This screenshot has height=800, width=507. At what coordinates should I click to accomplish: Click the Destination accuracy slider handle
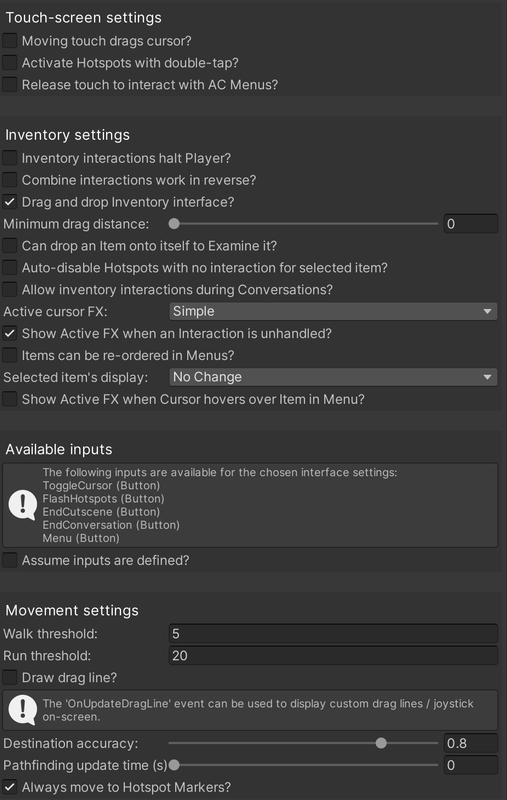(381, 743)
